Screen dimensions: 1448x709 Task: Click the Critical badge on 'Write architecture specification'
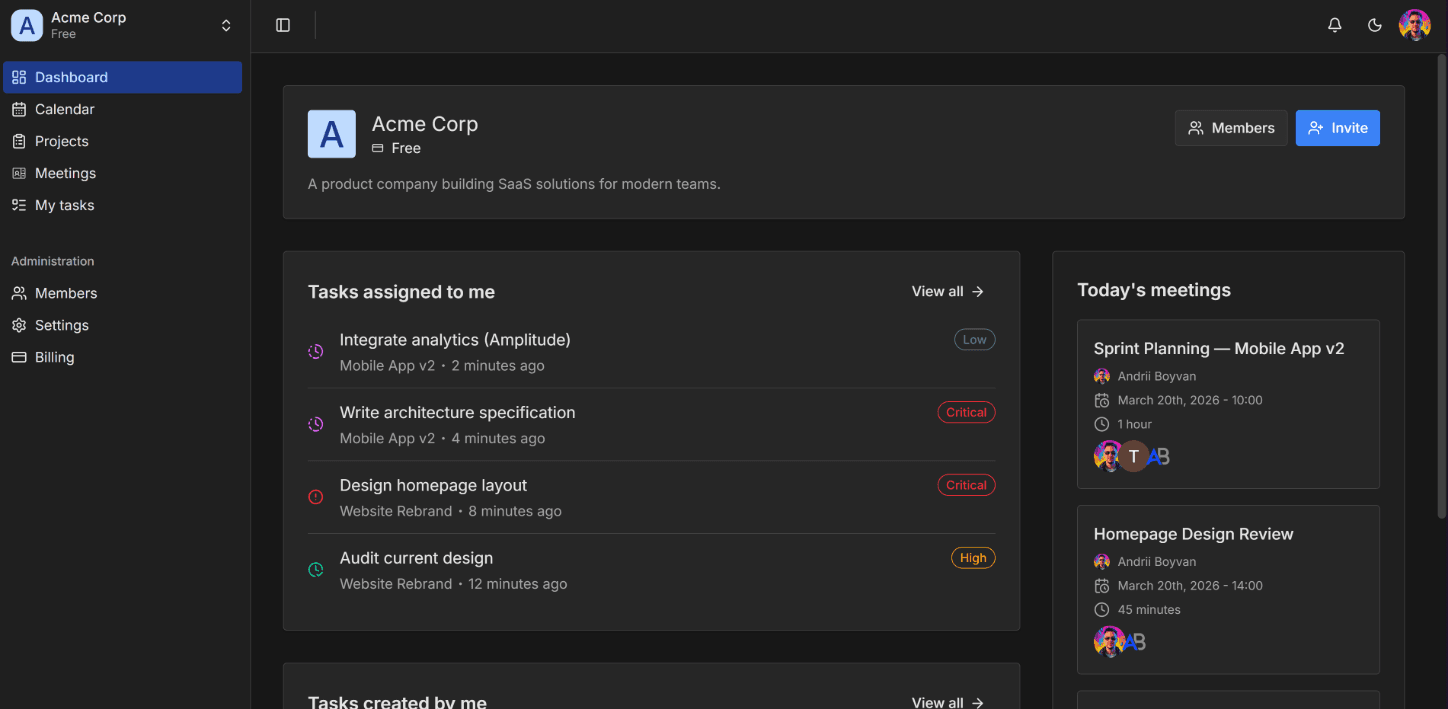tap(966, 412)
